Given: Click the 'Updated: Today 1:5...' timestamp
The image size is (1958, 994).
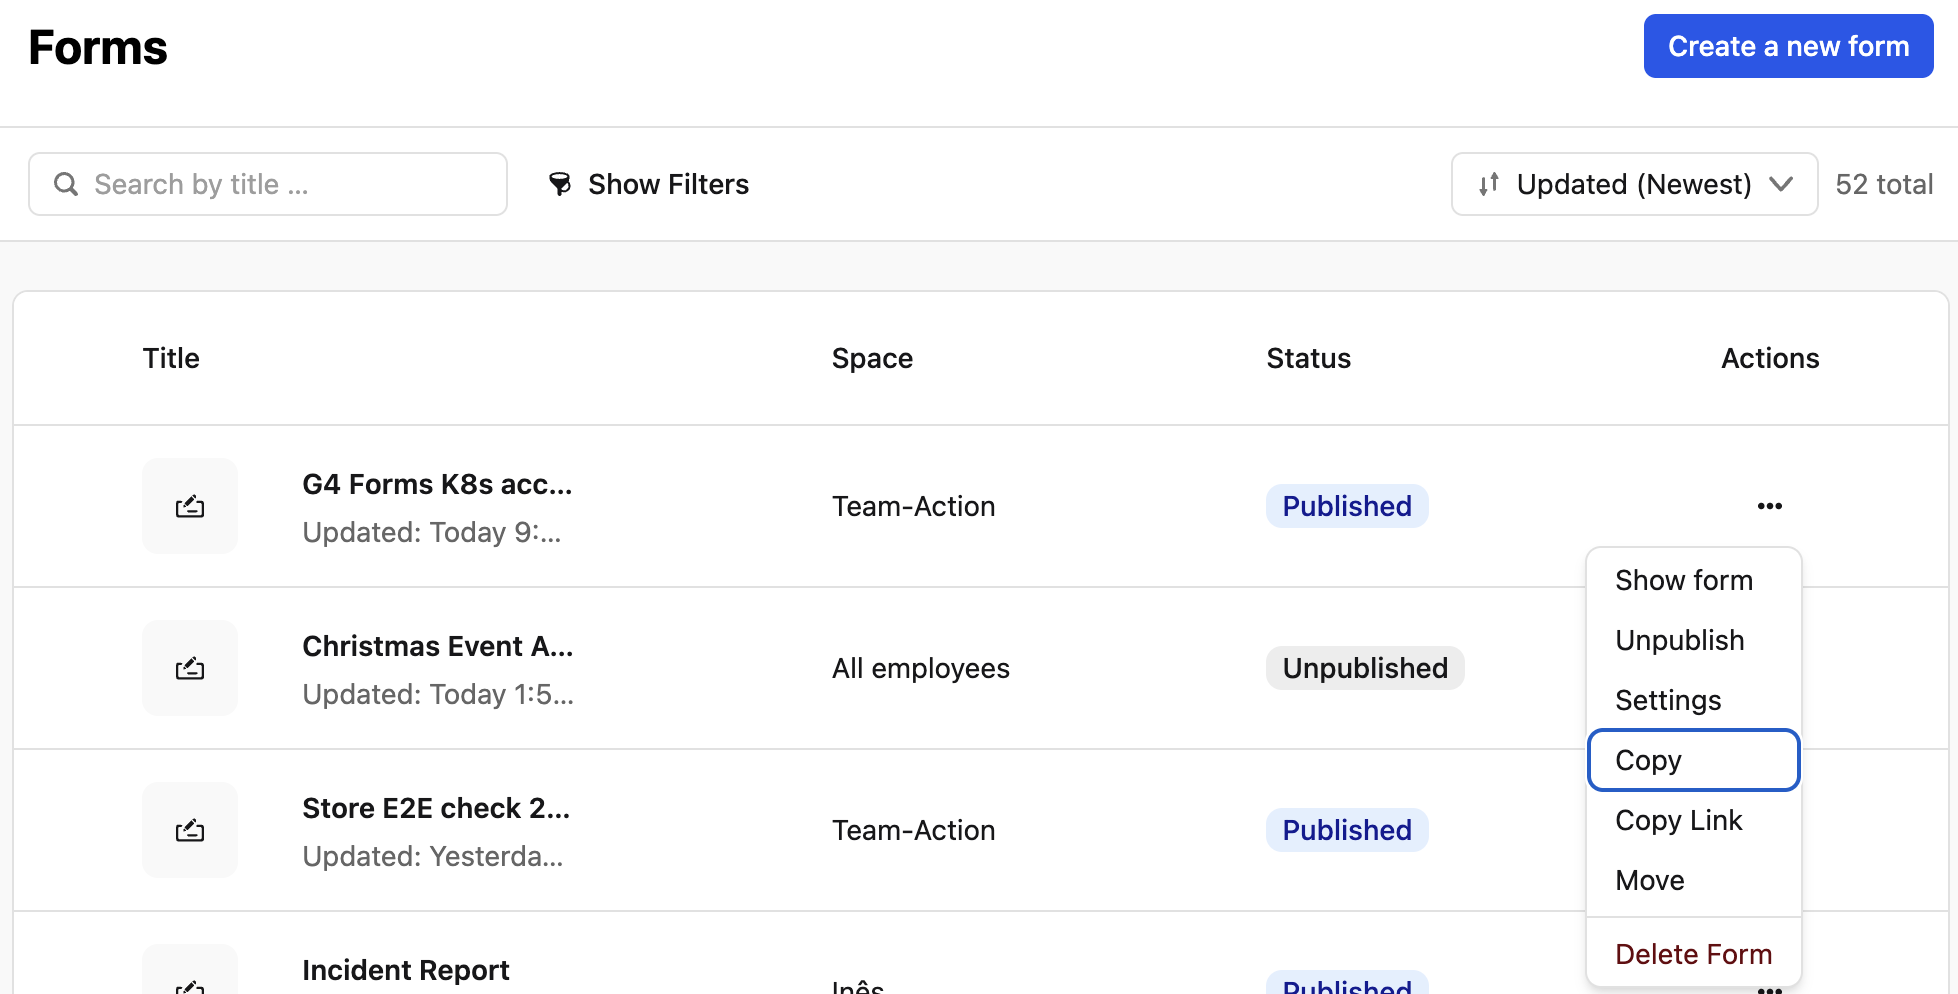Looking at the screenshot, I should [438, 694].
